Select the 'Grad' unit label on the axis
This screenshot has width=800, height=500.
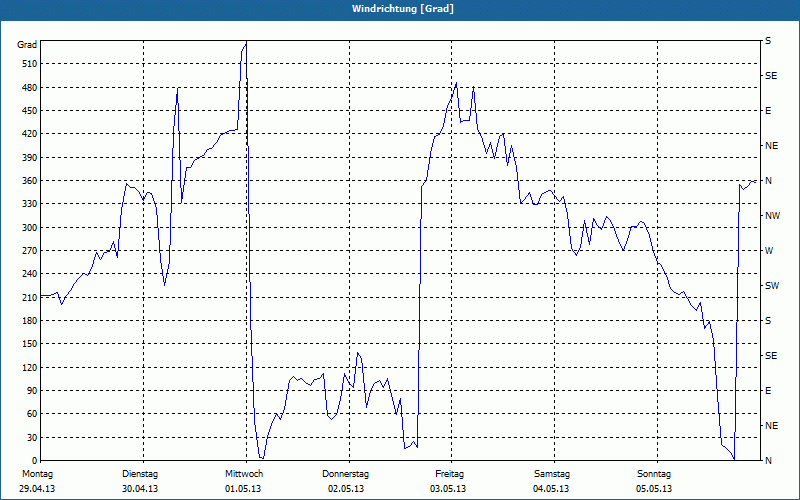27,45
